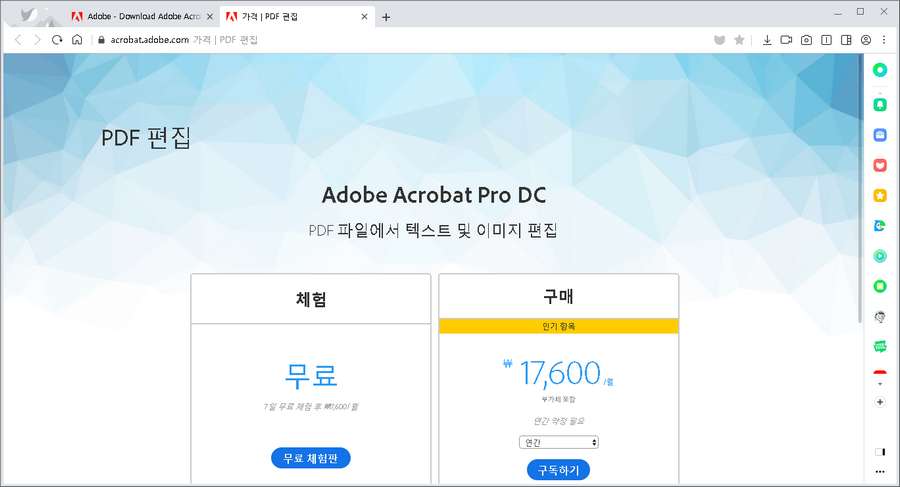Add a sidebar app with the plus button
The image size is (900, 487).
[x=880, y=402]
